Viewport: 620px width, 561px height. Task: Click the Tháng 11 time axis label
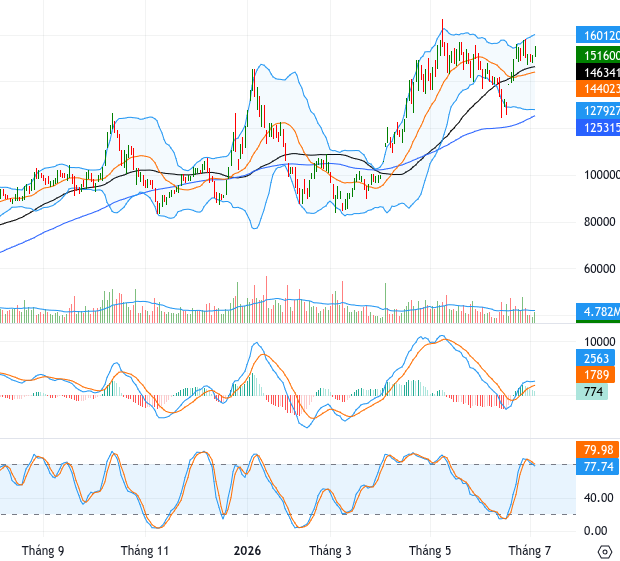point(145,550)
